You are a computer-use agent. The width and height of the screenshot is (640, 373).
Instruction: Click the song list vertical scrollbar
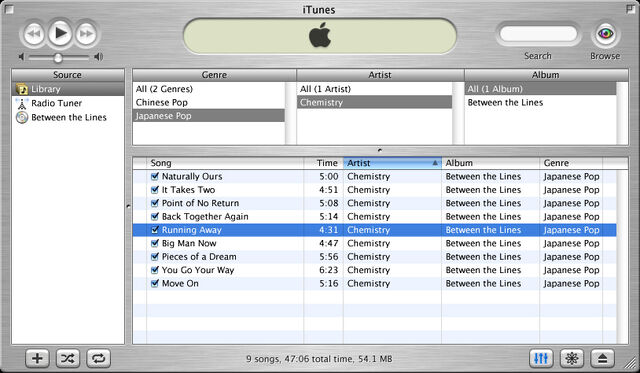coord(622,257)
